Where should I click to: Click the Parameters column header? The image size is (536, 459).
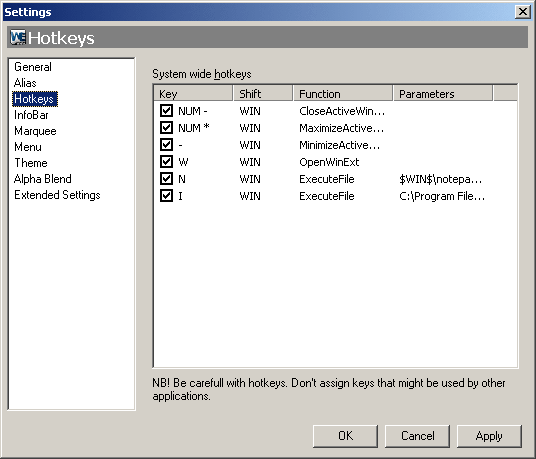click(x=443, y=93)
